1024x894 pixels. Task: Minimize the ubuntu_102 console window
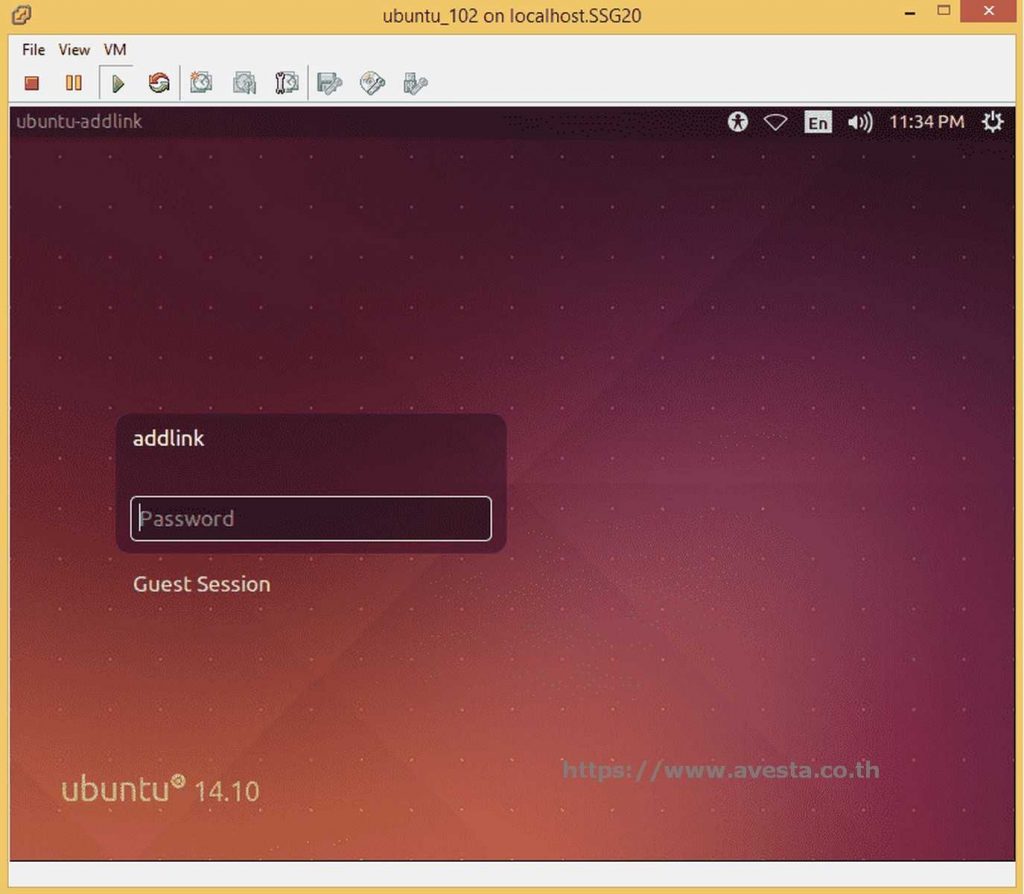click(910, 12)
